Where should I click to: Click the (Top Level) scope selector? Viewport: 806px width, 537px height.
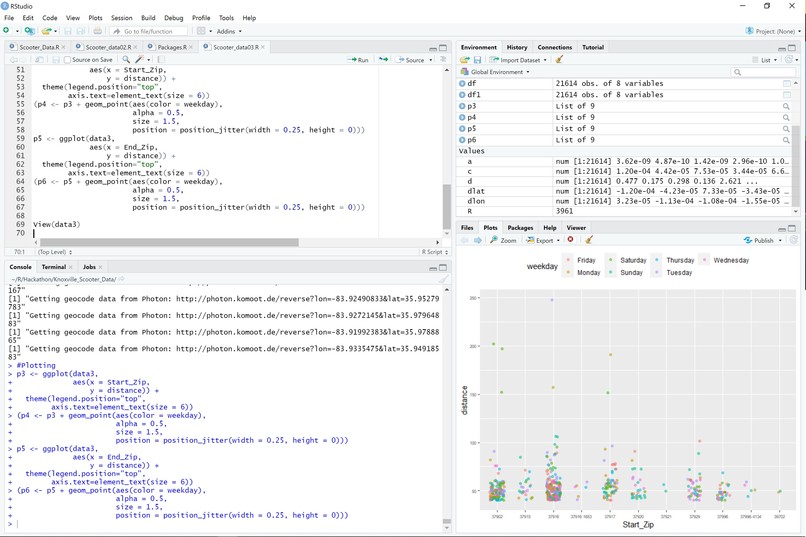click(54, 252)
